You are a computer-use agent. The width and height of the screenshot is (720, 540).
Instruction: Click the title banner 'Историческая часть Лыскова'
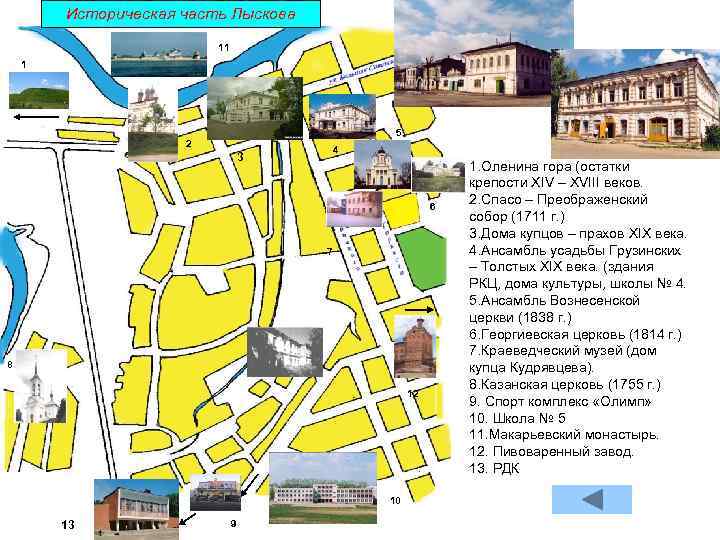click(181, 14)
